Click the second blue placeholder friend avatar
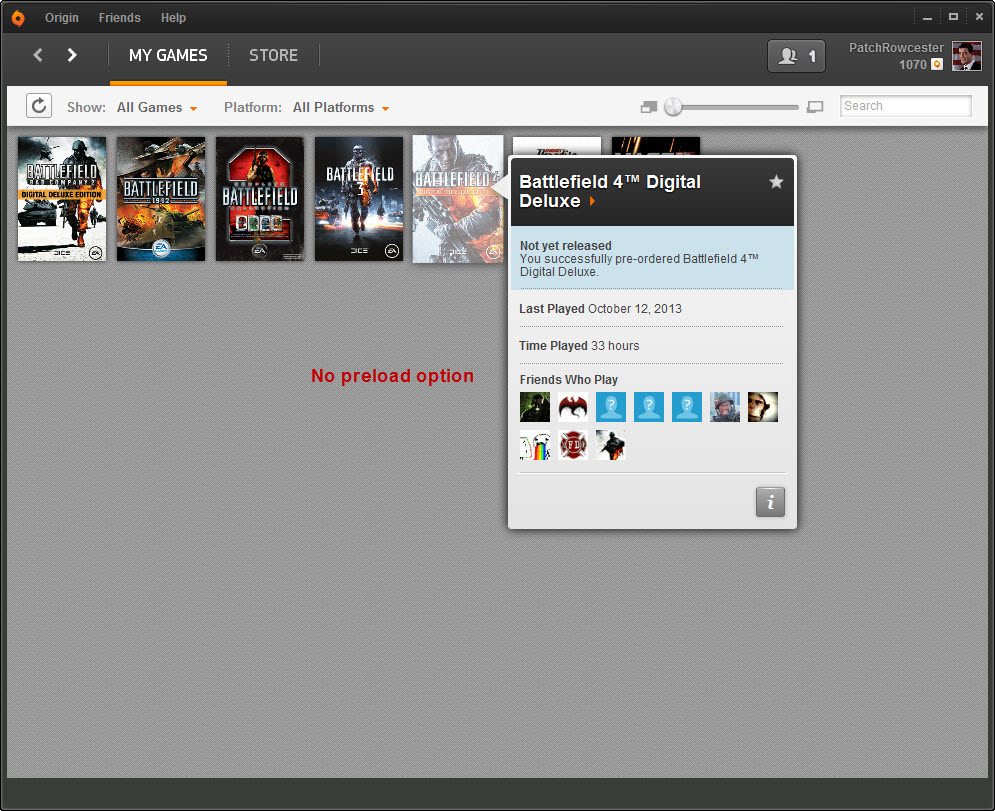The width and height of the screenshot is (995, 811). [x=649, y=407]
